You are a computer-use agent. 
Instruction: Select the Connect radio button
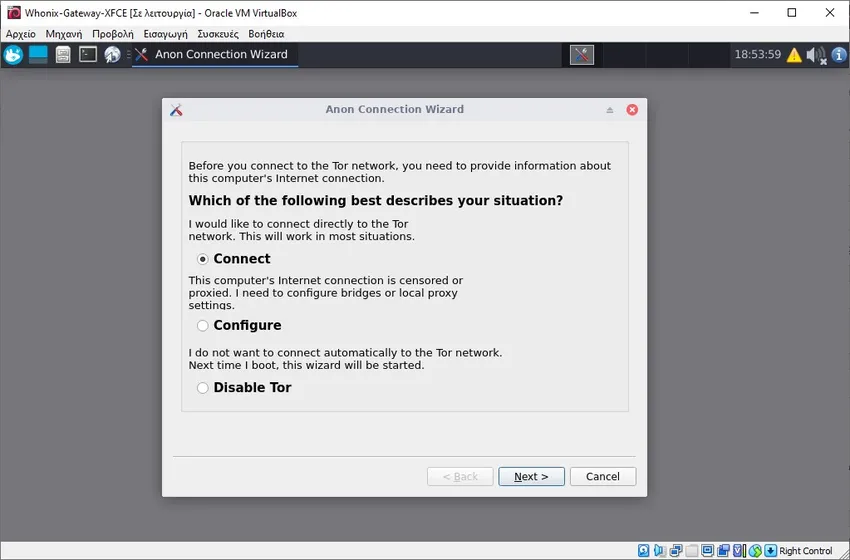pyautogui.click(x=202, y=259)
